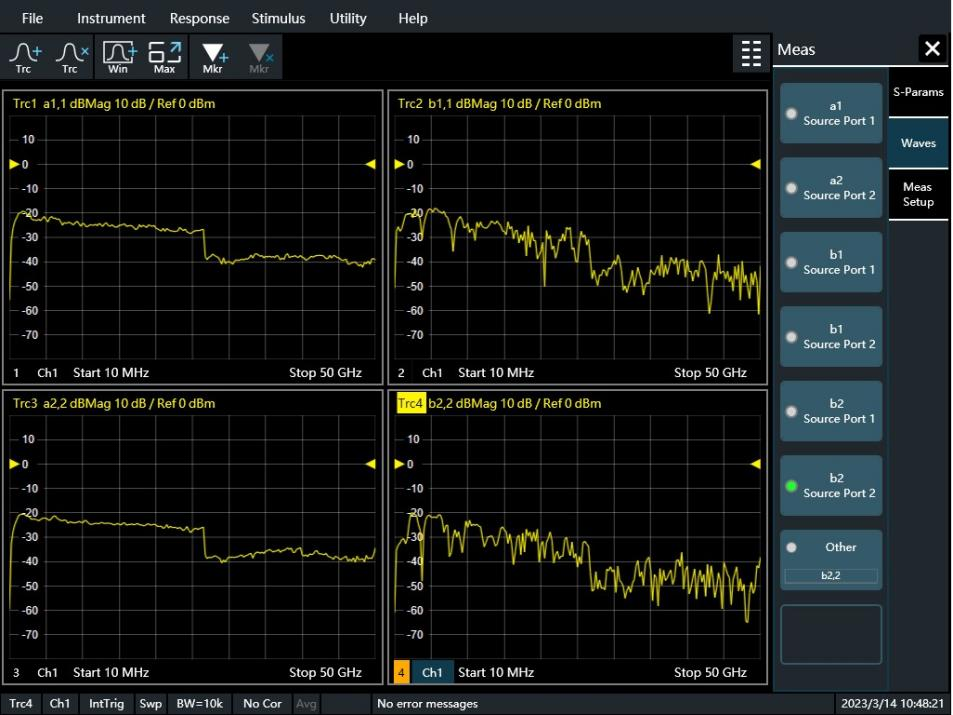
Task: Open the Response menu
Action: (199, 18)
